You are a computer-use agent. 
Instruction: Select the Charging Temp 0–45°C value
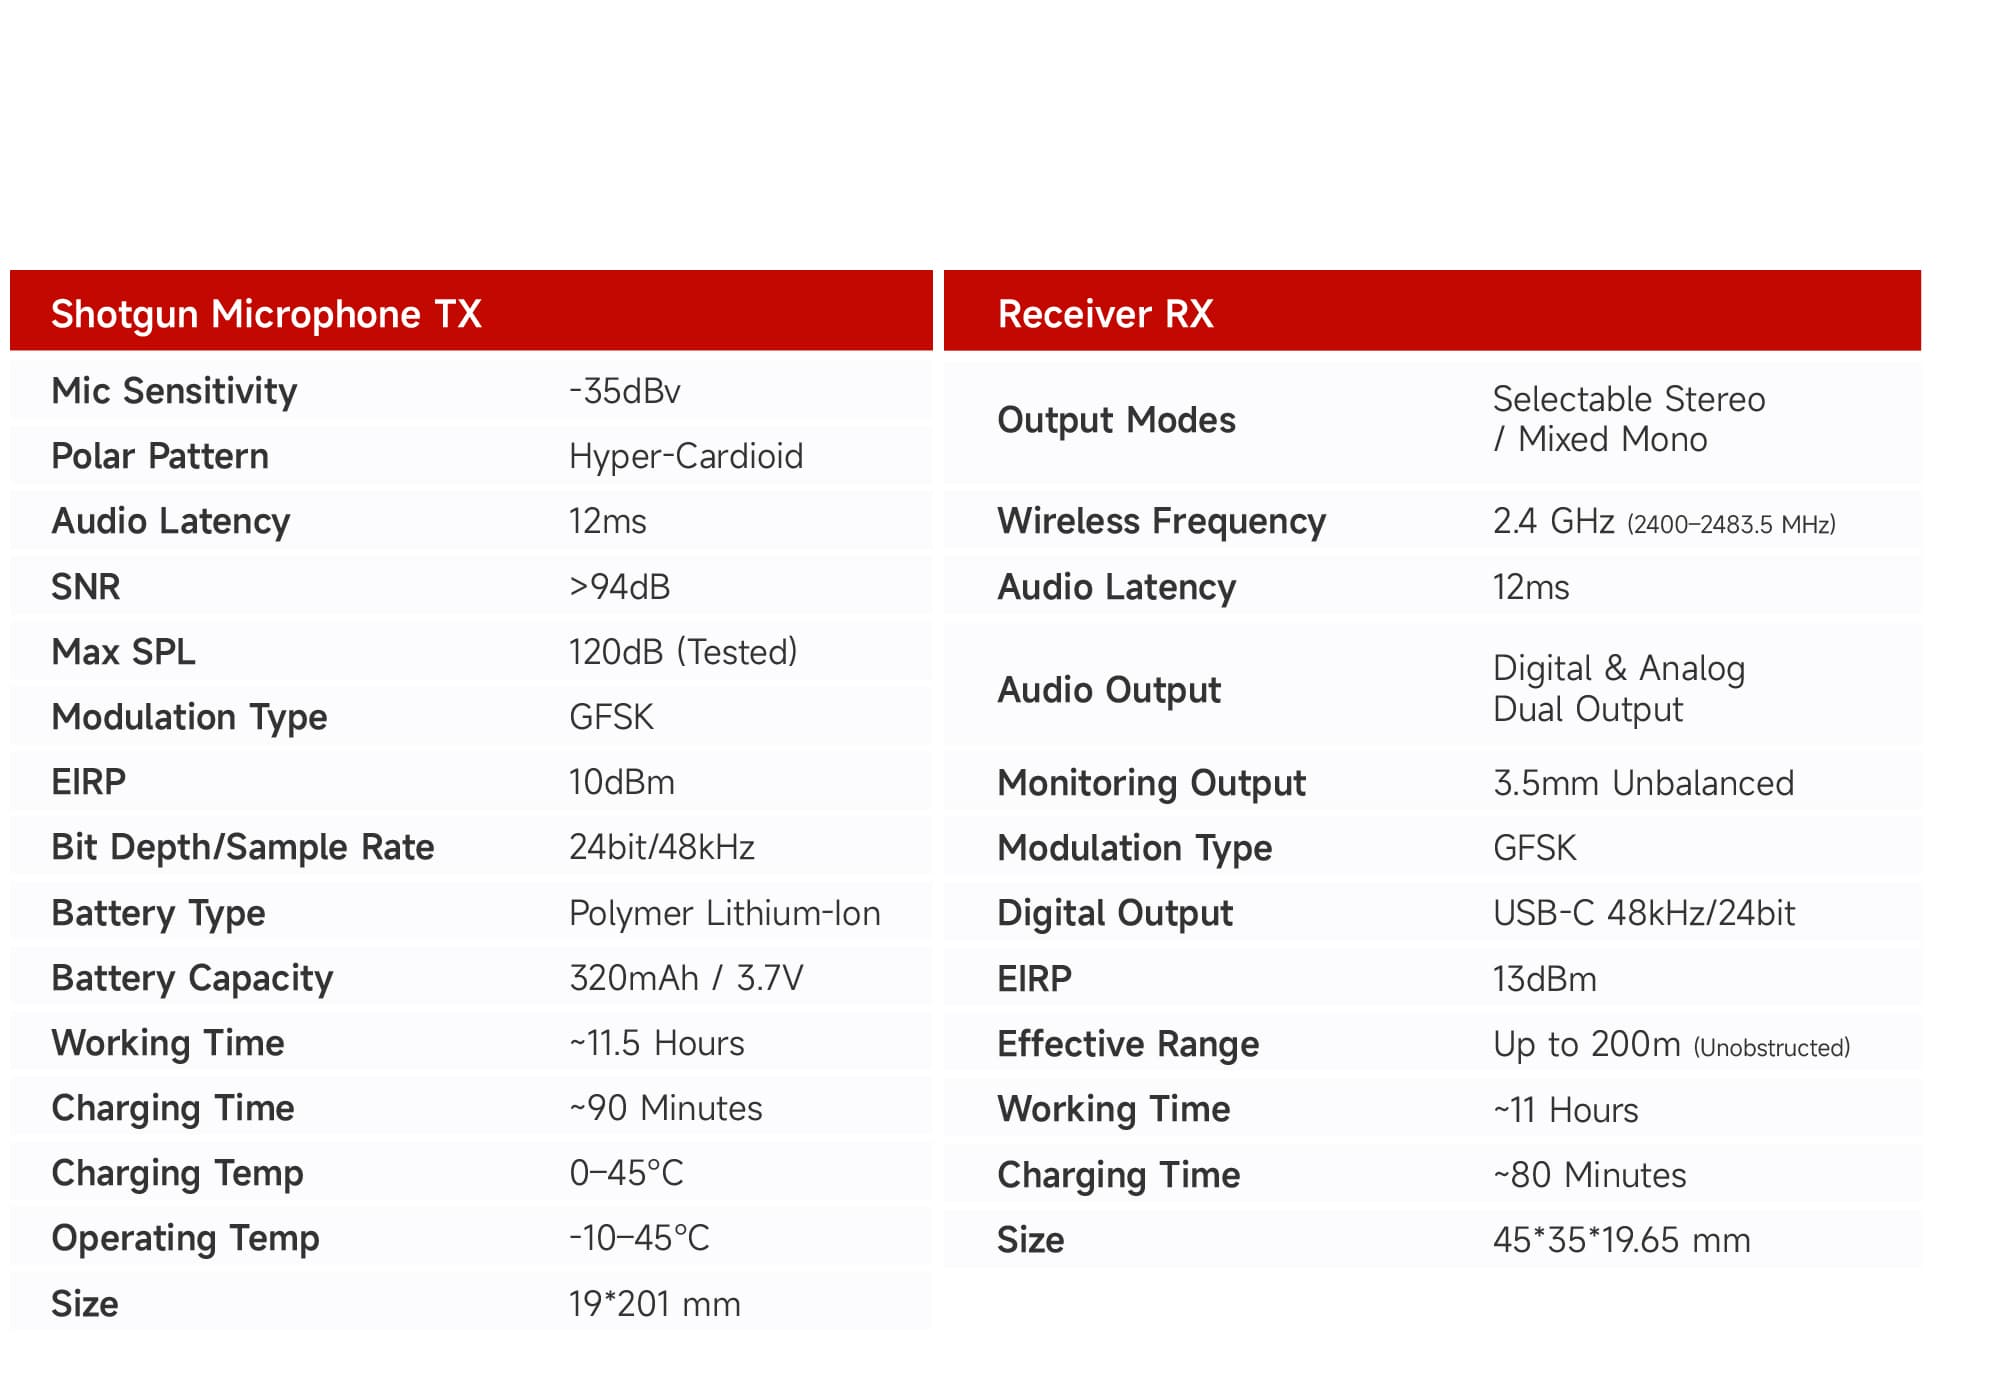(x=627, y=1172)
